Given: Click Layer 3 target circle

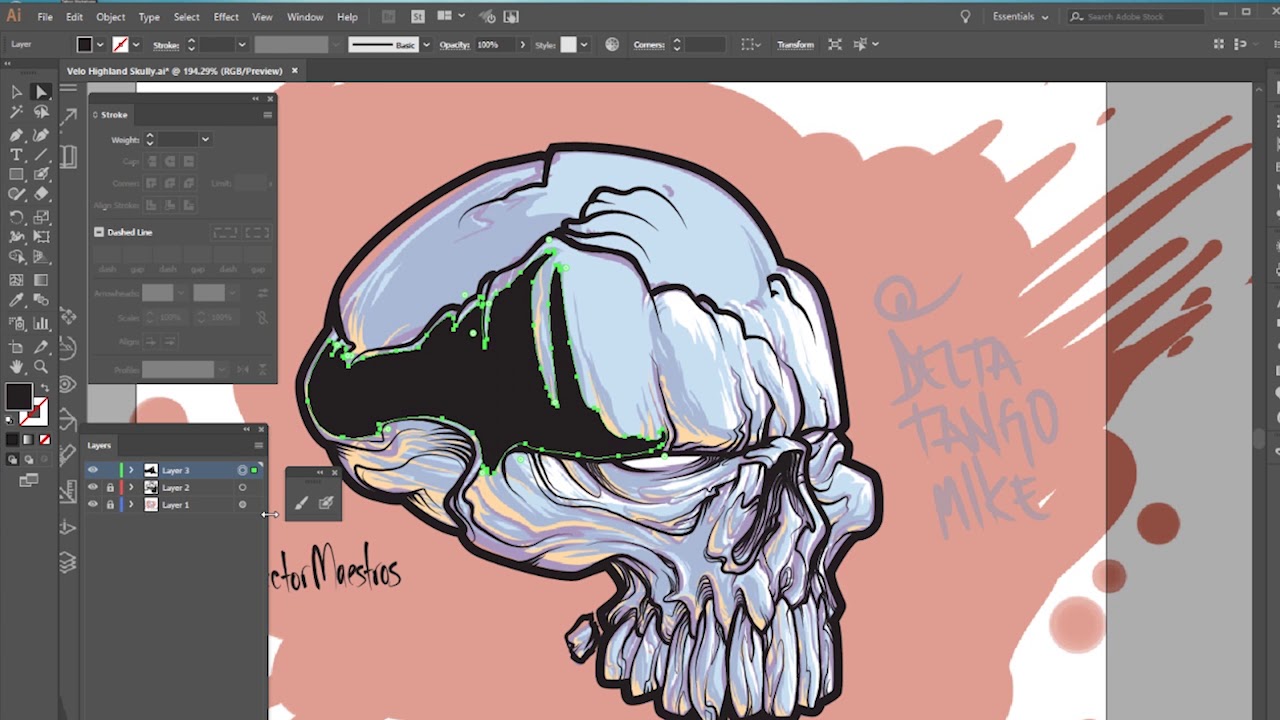Looking at the screenshot, I should click(x=242, y=470).
